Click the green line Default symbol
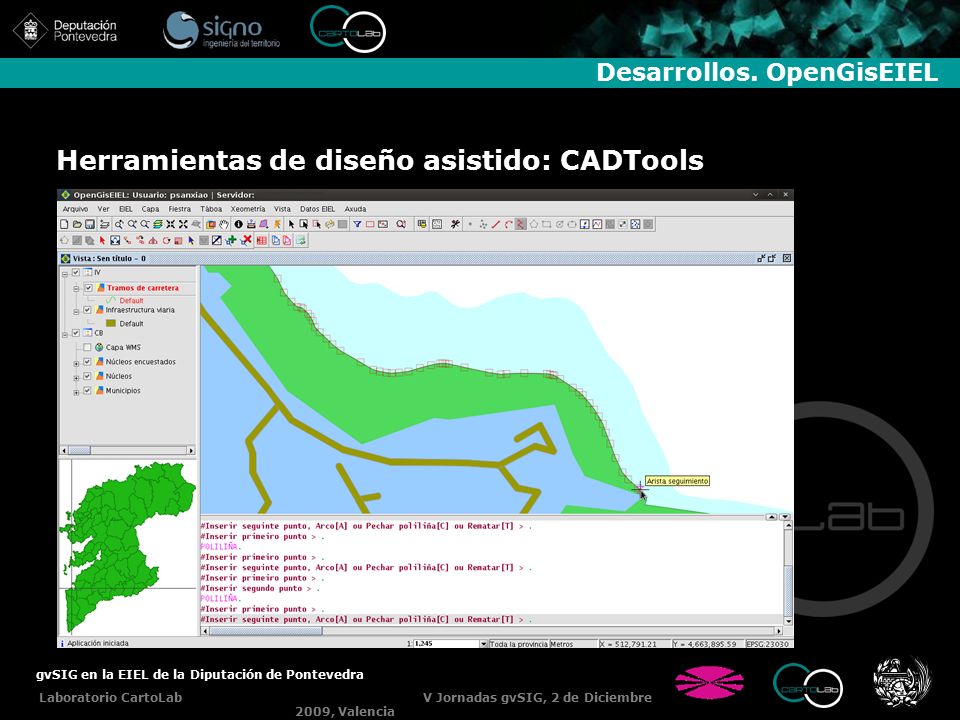 pyautogui.click(x=111, y=301)
